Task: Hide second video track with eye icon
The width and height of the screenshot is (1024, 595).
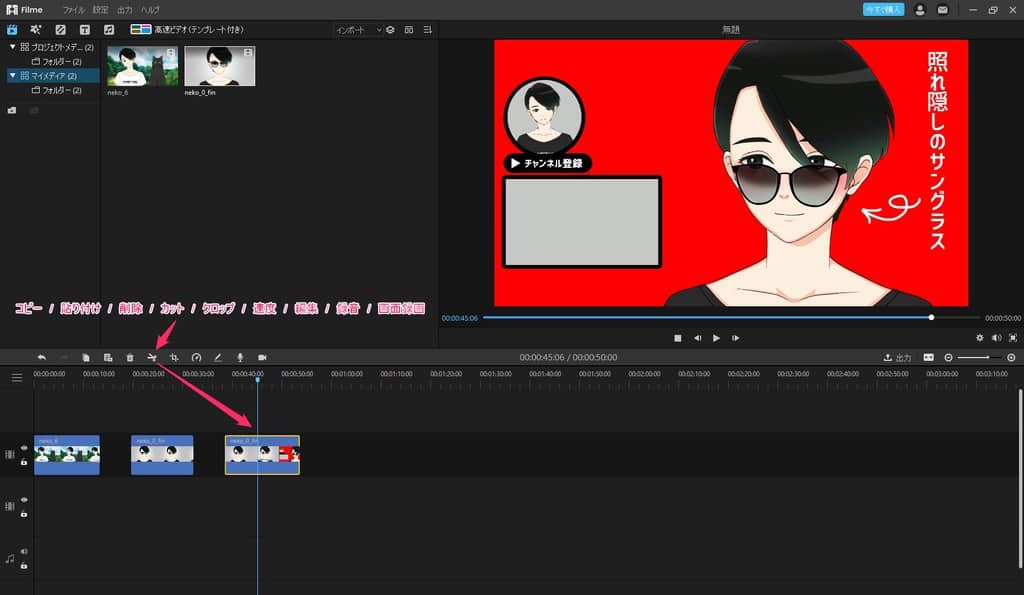Action: 24,500
